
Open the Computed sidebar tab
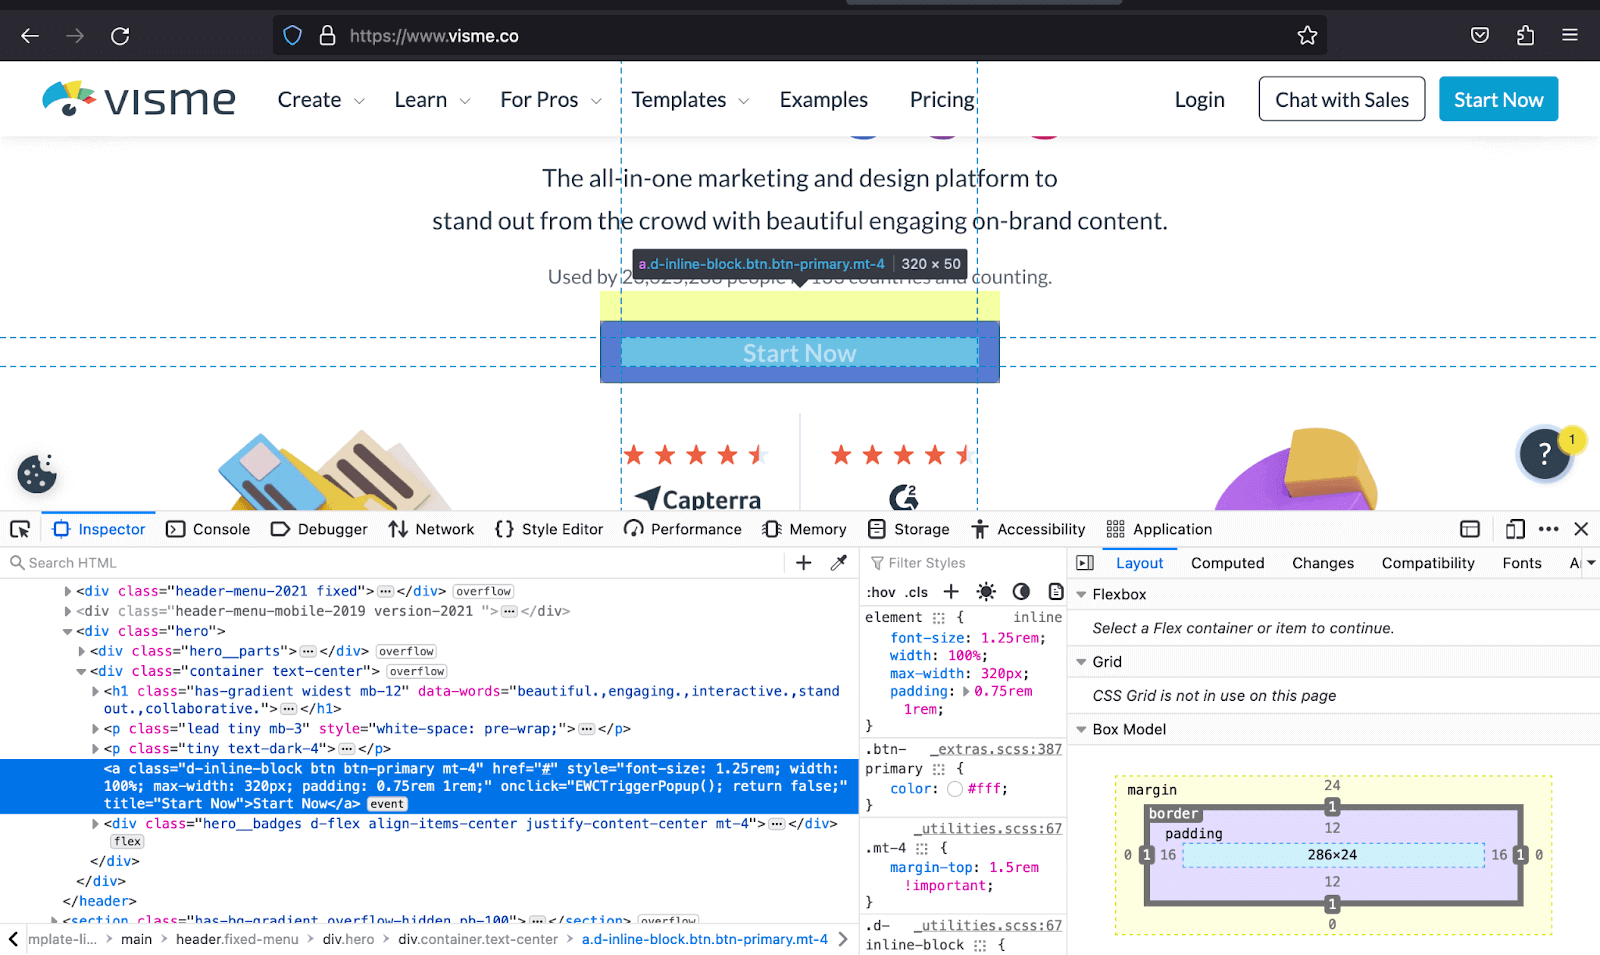(1227, 563)
